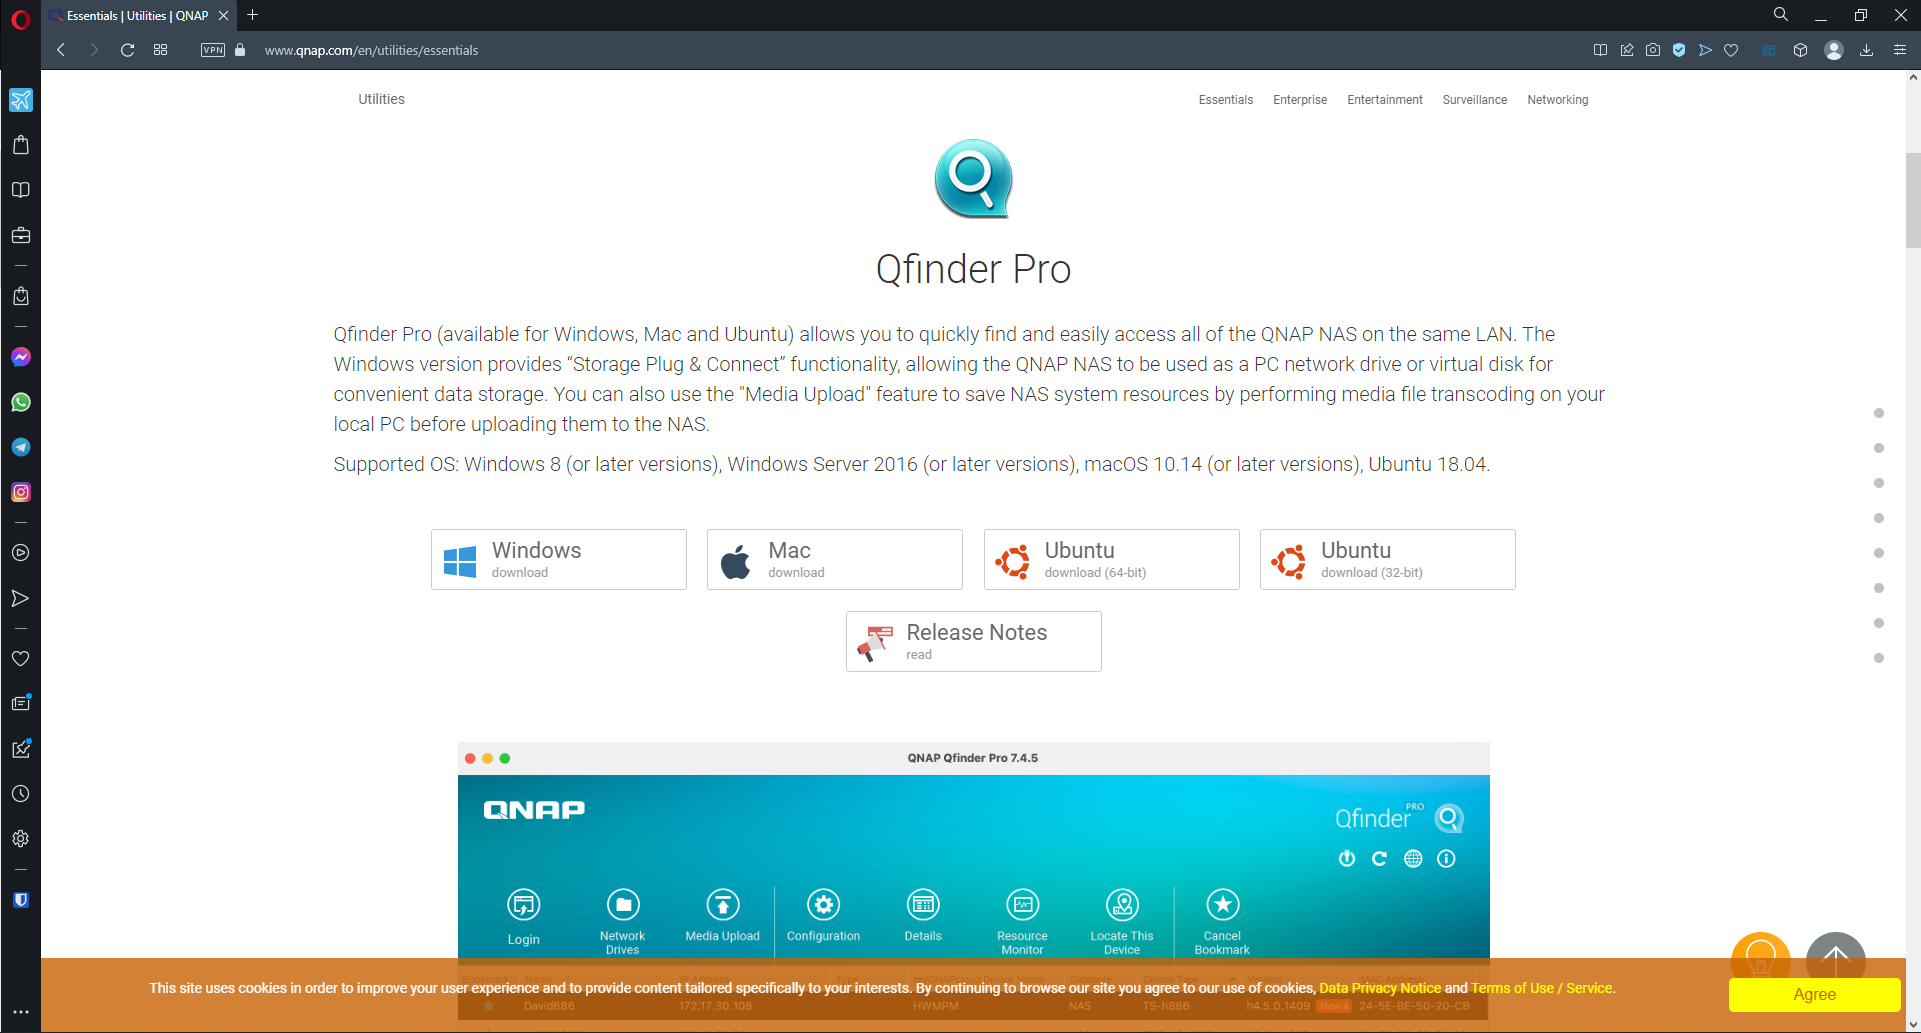Go back to previous page
Screen dimensions: 1921x1033
click(61, 50)
